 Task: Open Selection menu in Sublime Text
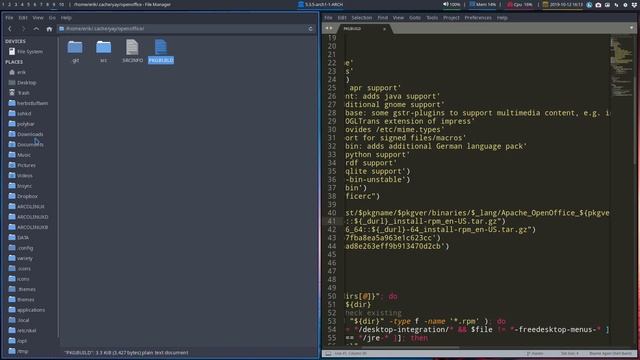point(362,18)
